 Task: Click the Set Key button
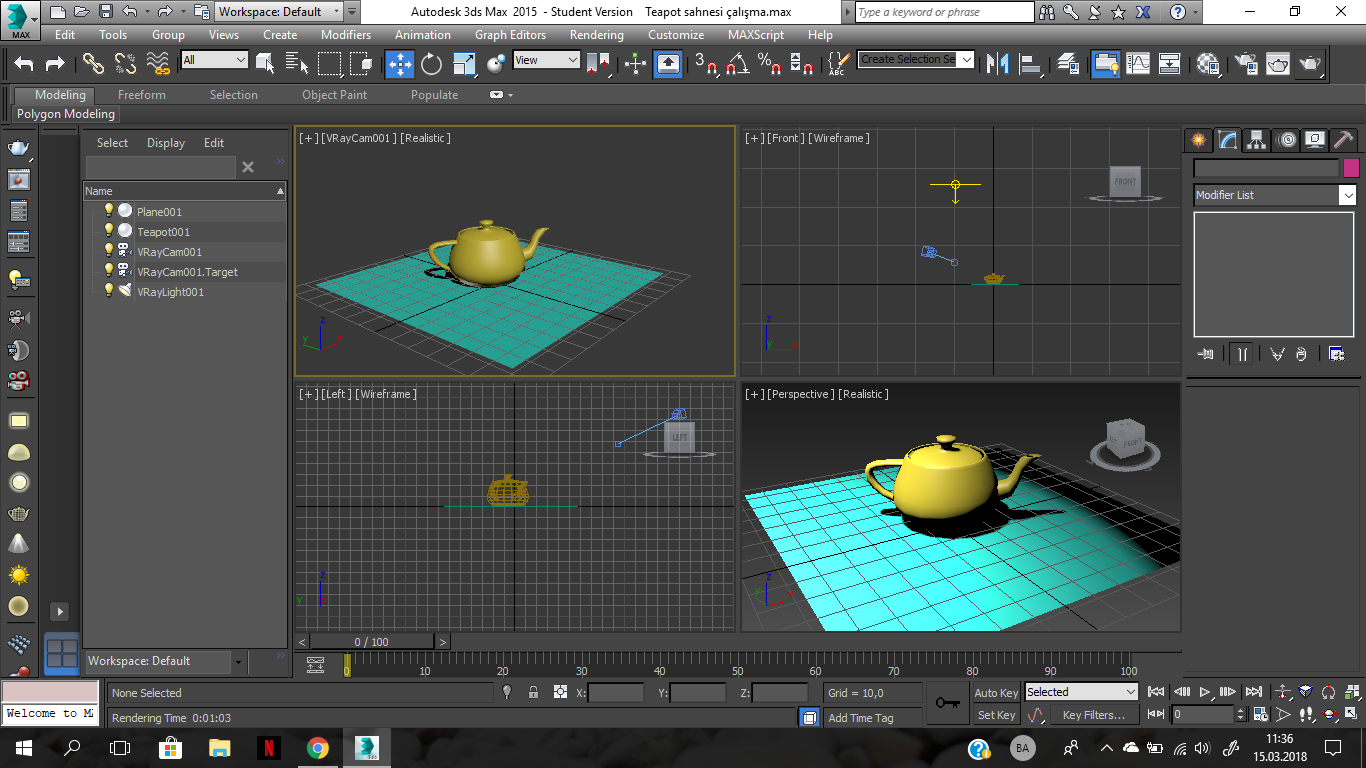(996, 715)
